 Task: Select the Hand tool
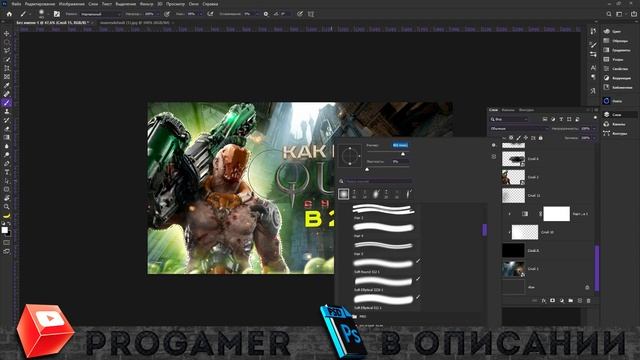(7, 198)
